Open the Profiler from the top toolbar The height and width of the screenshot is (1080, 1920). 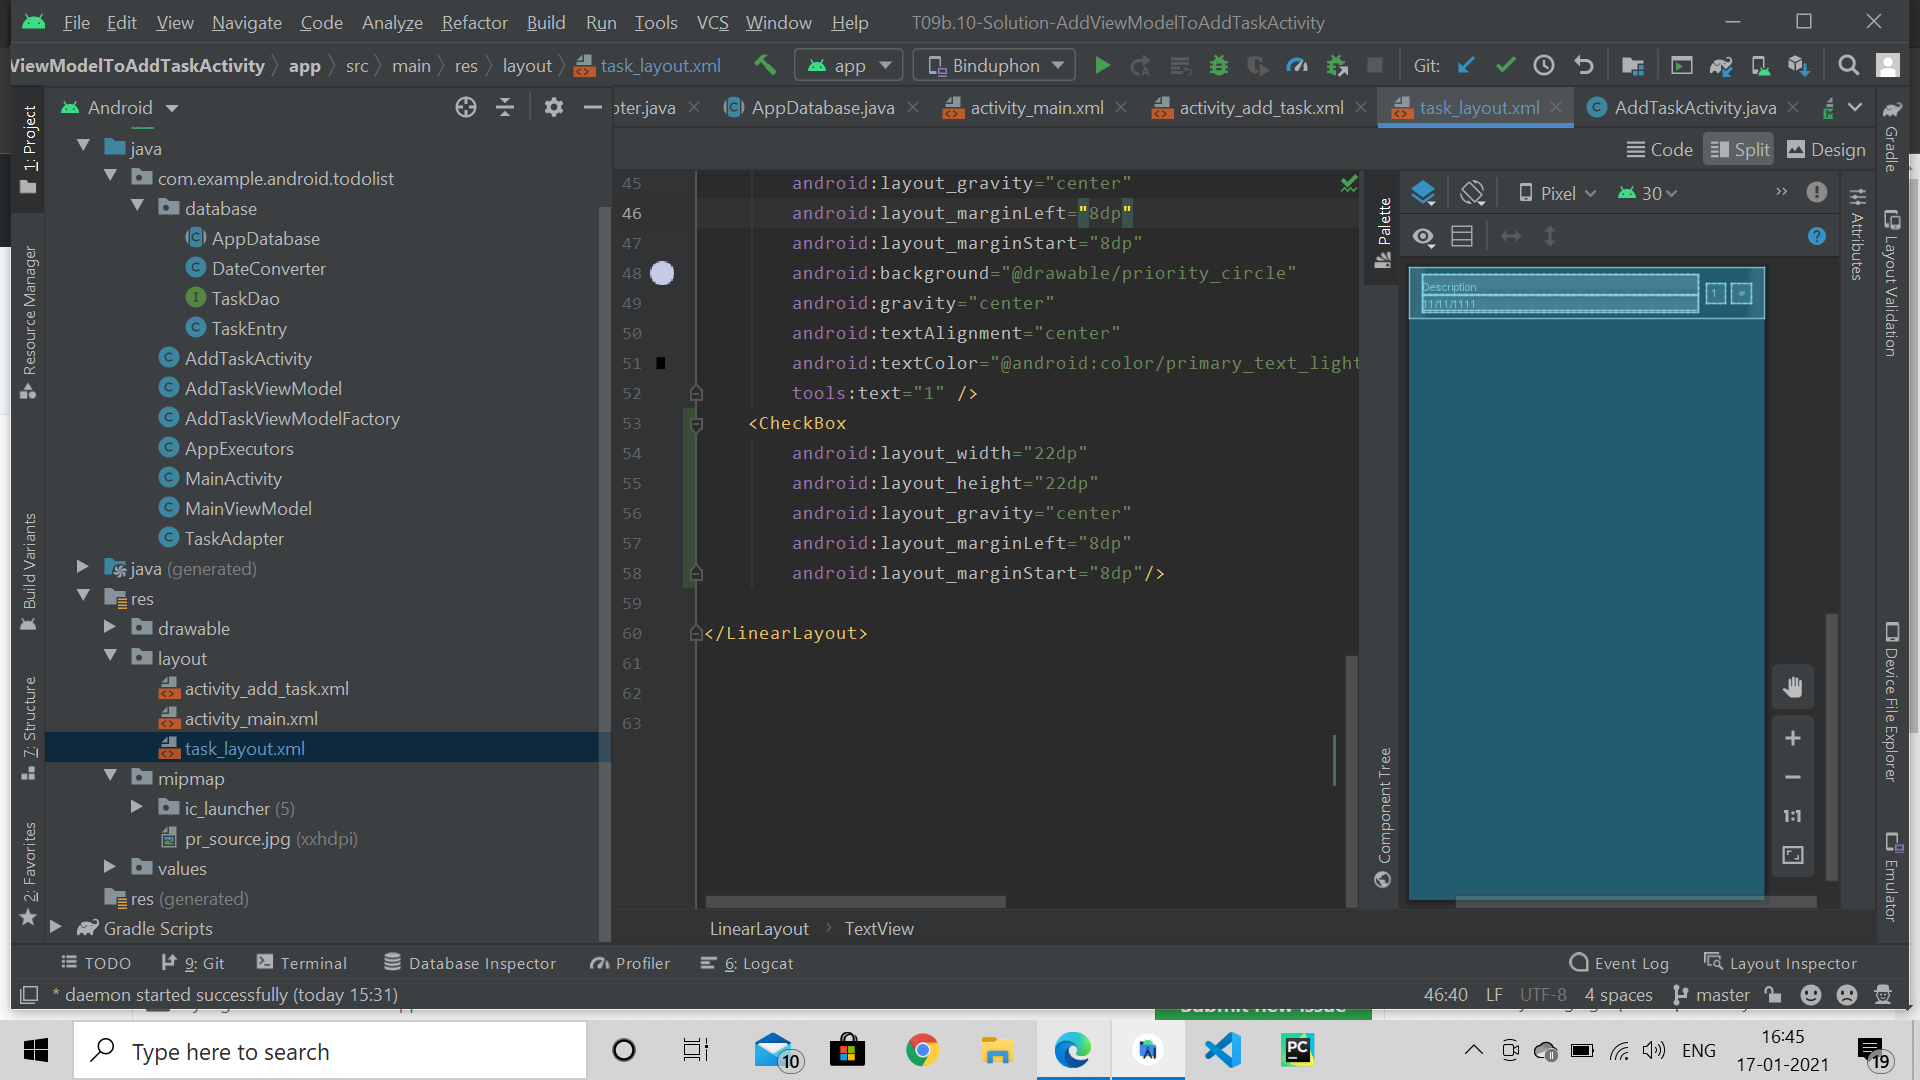click(1297, 65)
